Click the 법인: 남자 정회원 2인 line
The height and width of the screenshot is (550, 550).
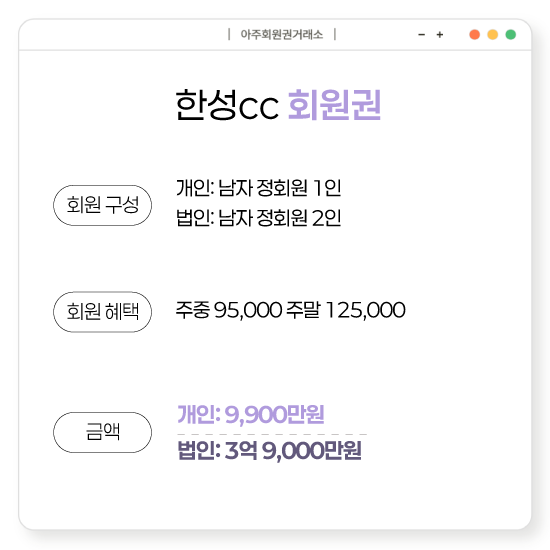click(x=259, y=218)
